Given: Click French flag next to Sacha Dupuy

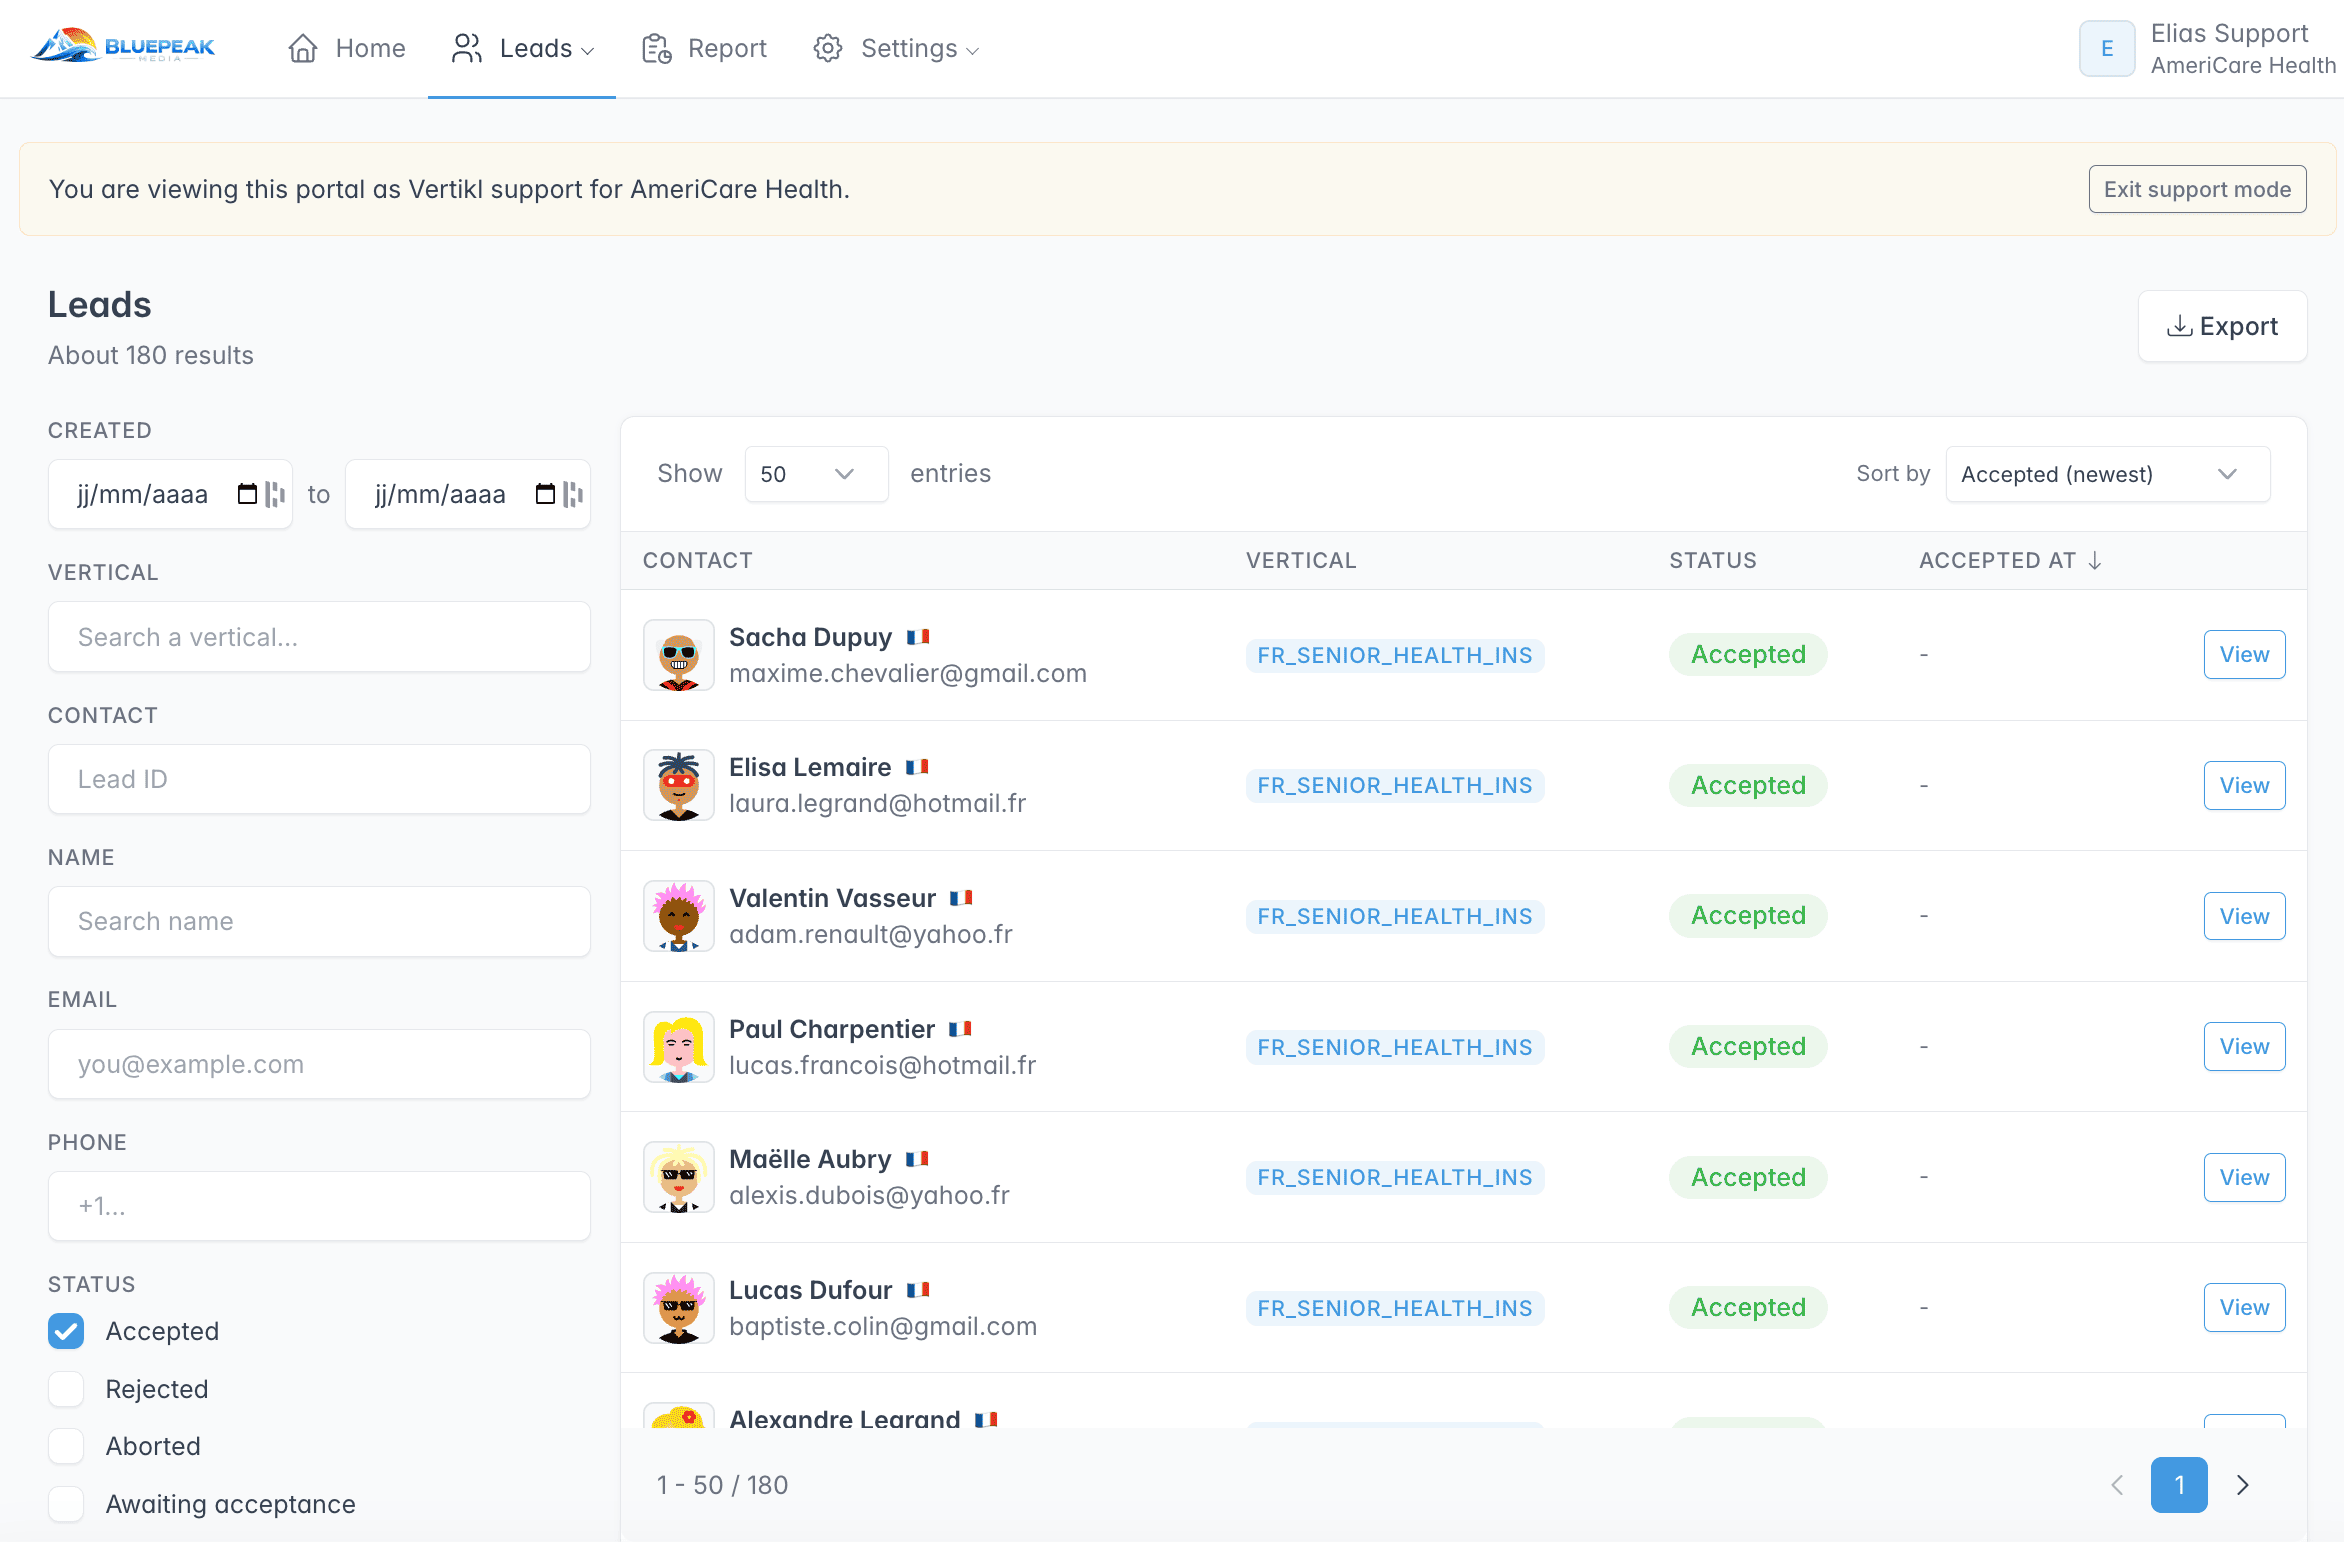Looking at the screenshot, I should tap(918, 637).
